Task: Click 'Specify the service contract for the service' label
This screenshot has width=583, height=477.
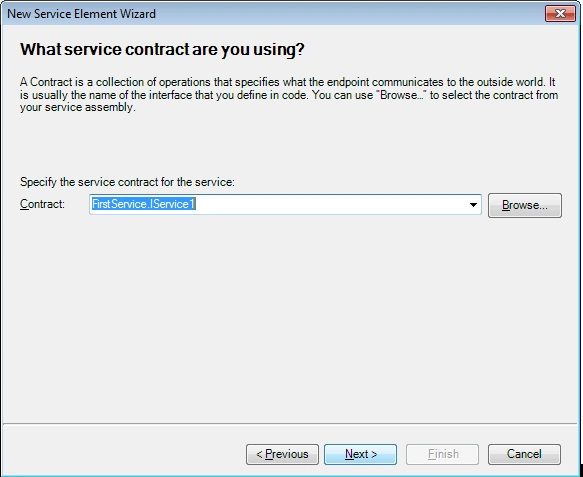Action: (x=127, y=182)
